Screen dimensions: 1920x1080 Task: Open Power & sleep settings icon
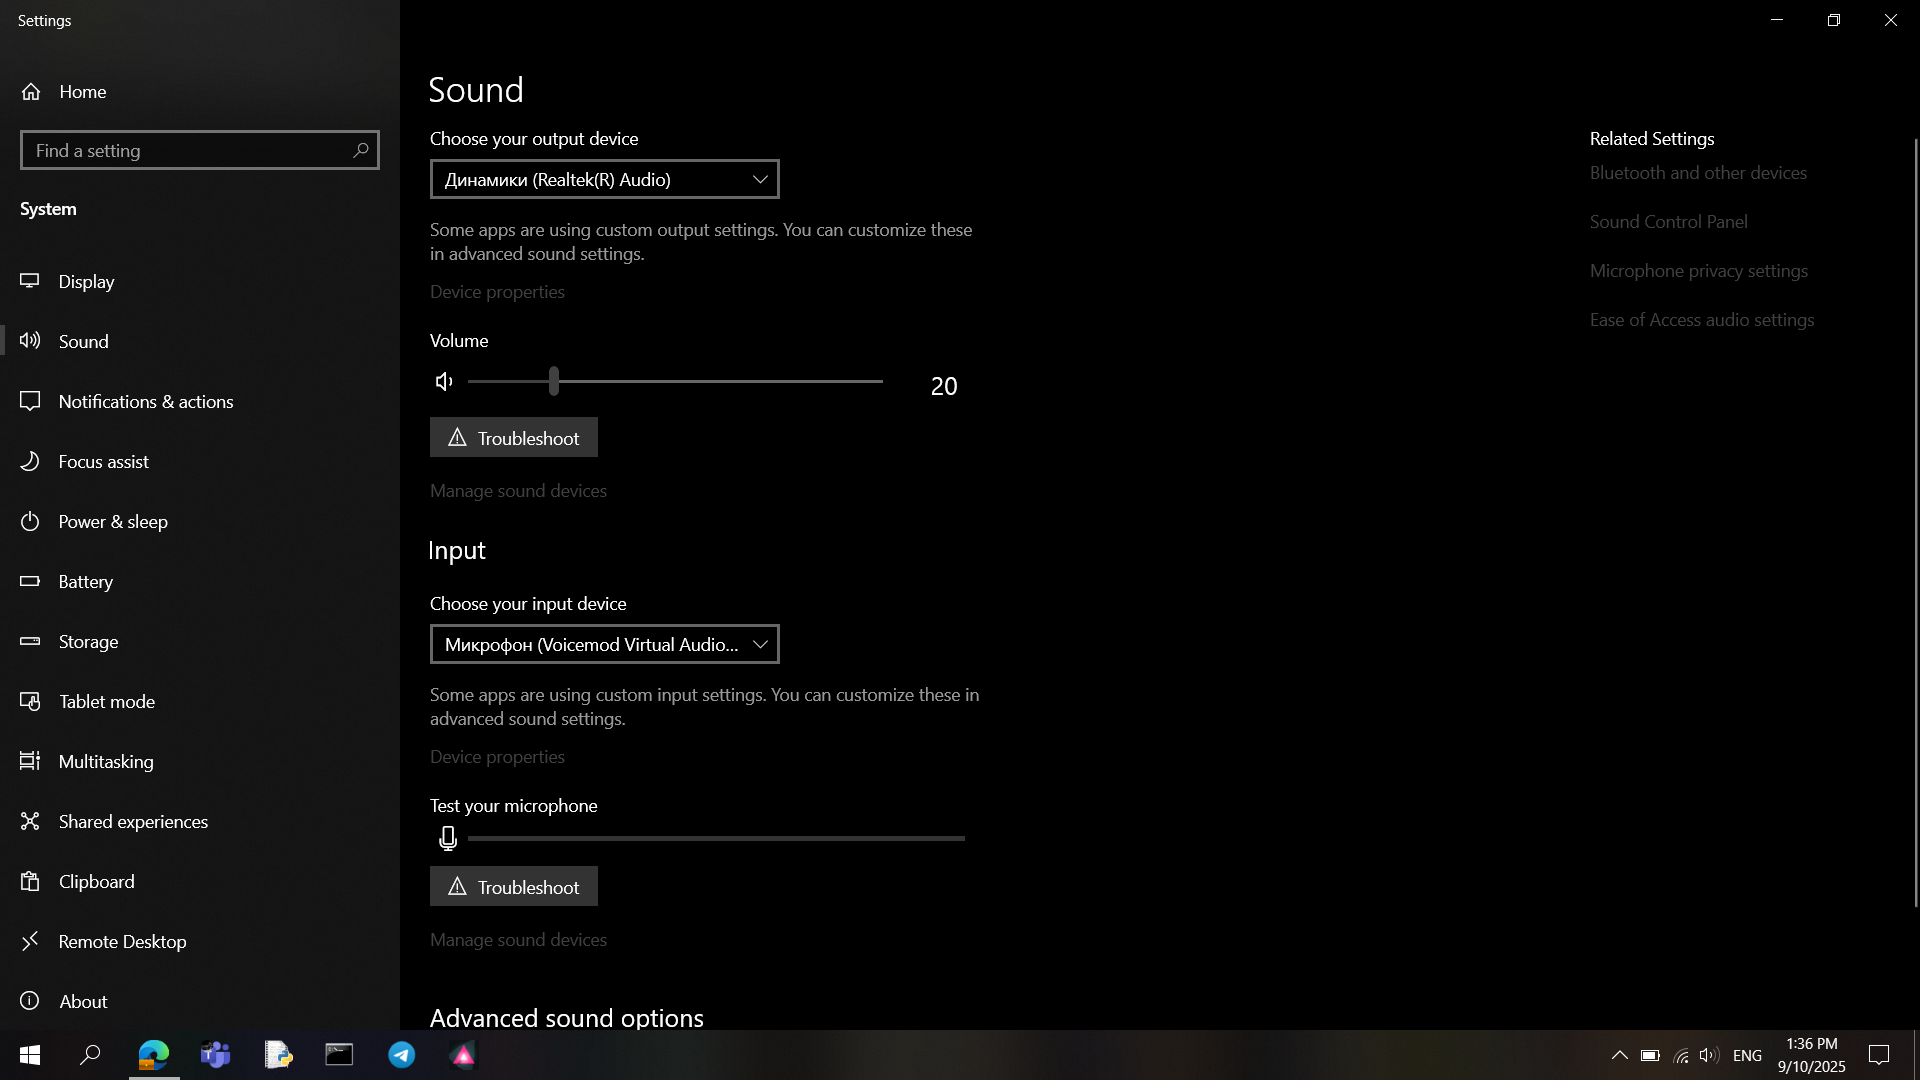point(31,521)
